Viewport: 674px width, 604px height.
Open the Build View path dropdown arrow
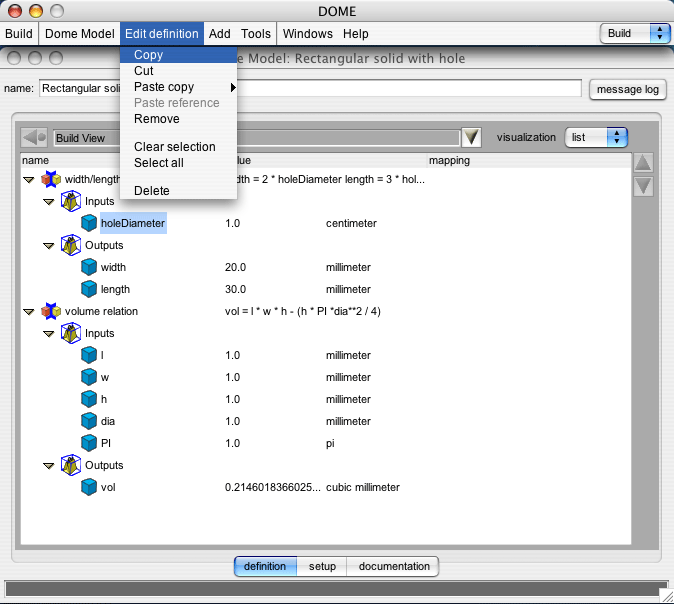pos(471,138)
